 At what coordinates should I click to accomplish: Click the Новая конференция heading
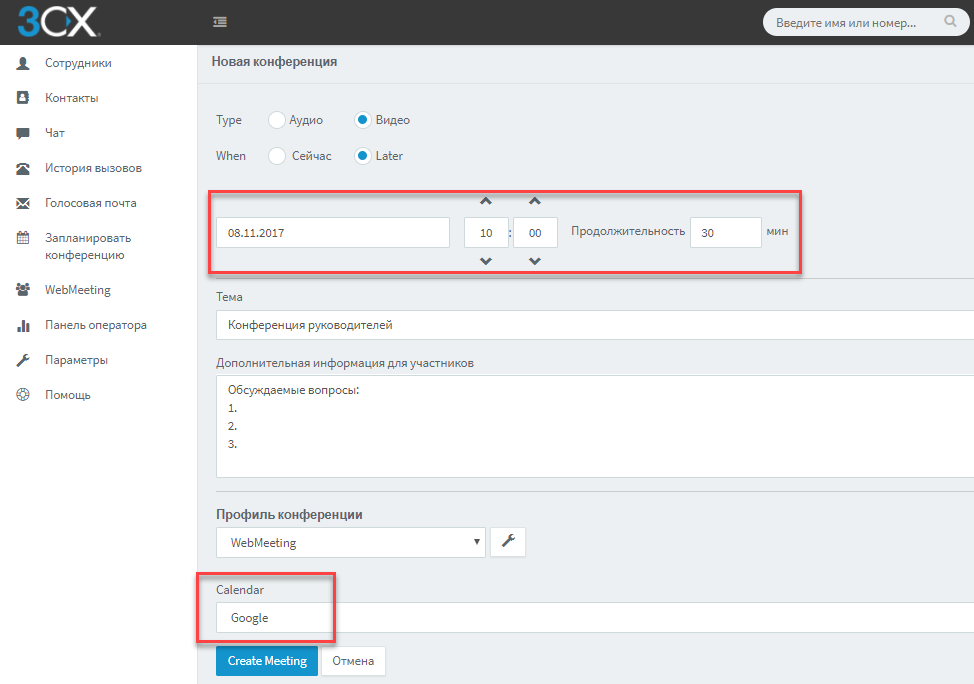(274, 62)
